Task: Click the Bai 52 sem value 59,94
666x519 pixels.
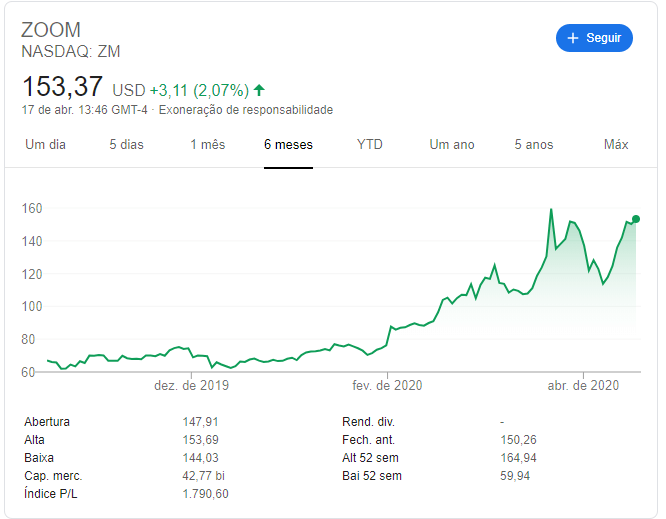Action: point(515,476)
